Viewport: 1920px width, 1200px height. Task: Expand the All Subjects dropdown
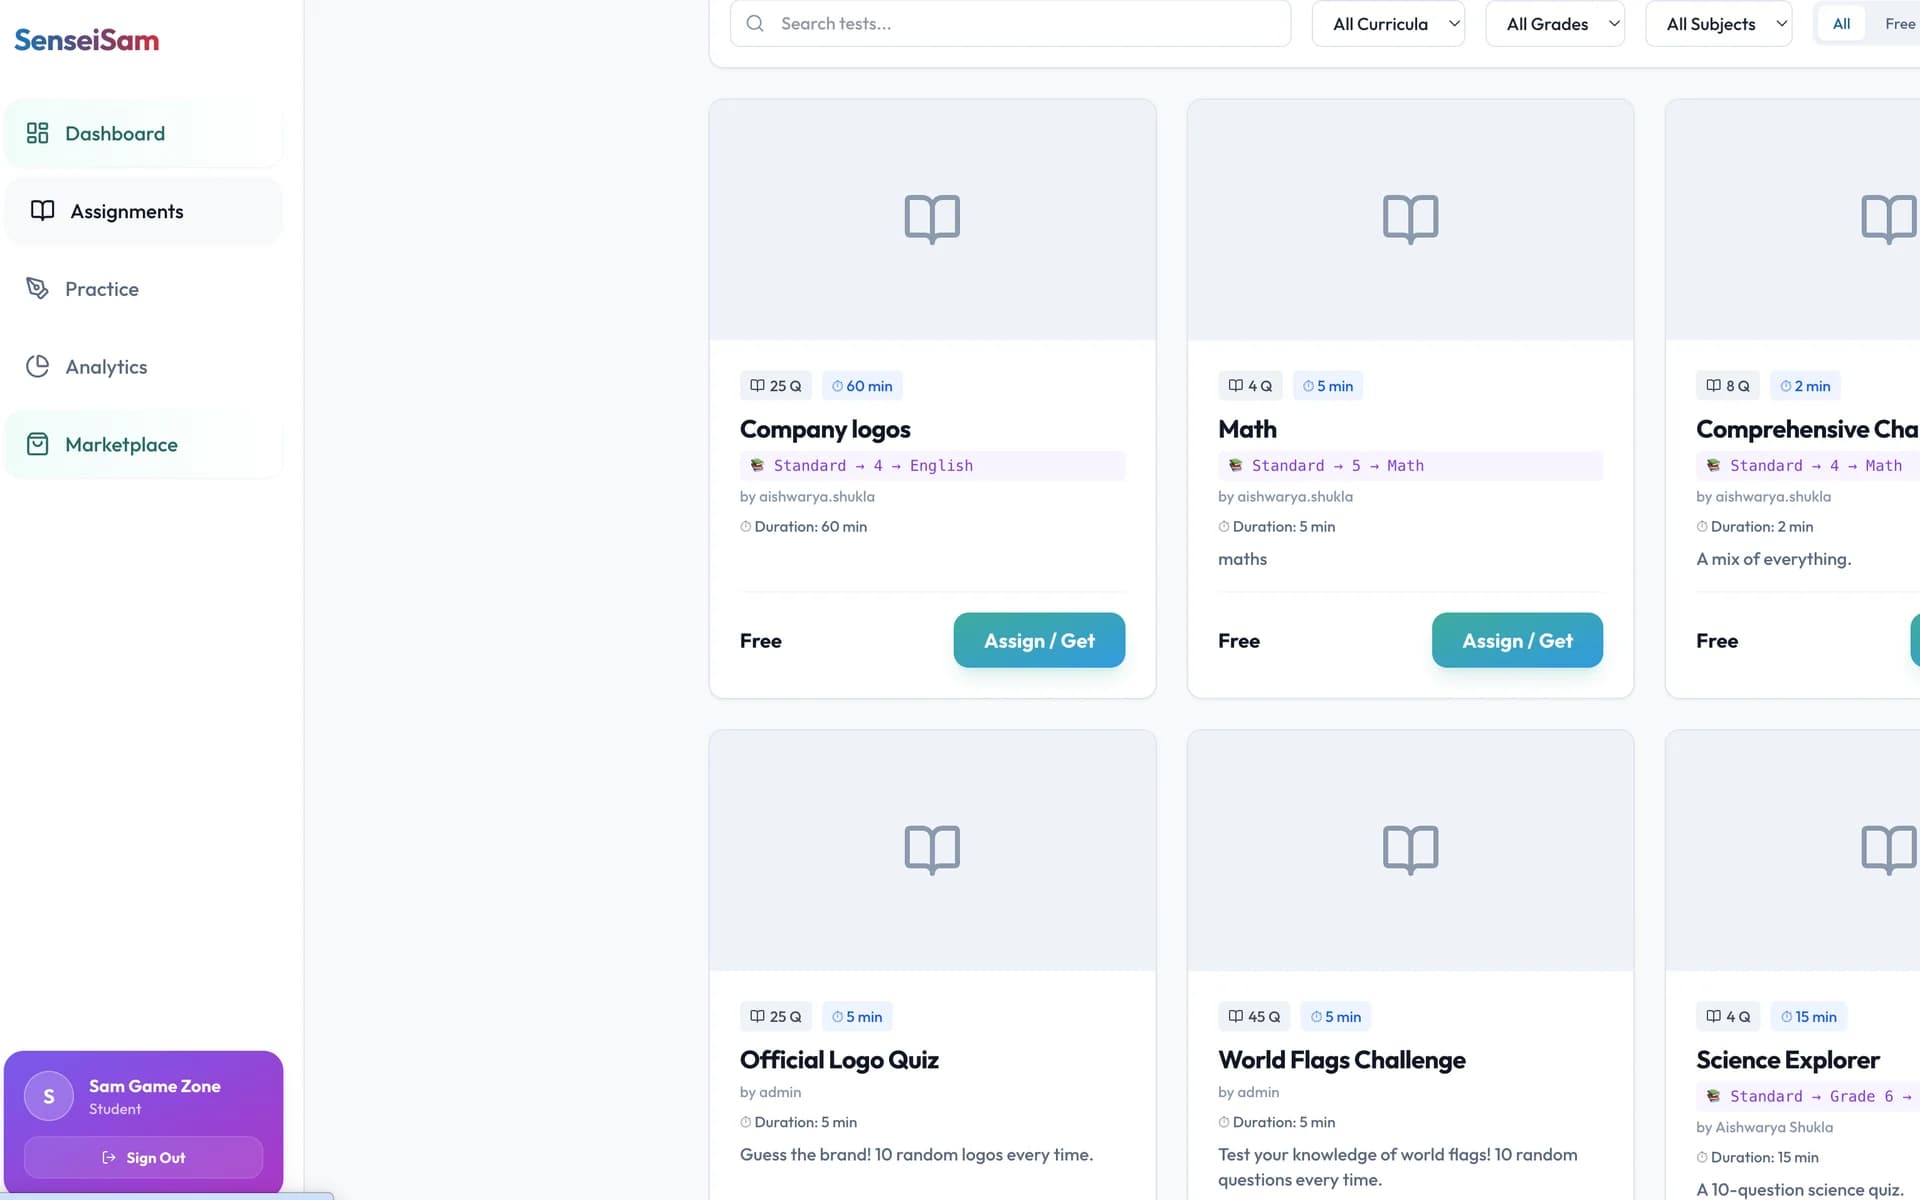pyautogui.click(x=1718, y=24)
